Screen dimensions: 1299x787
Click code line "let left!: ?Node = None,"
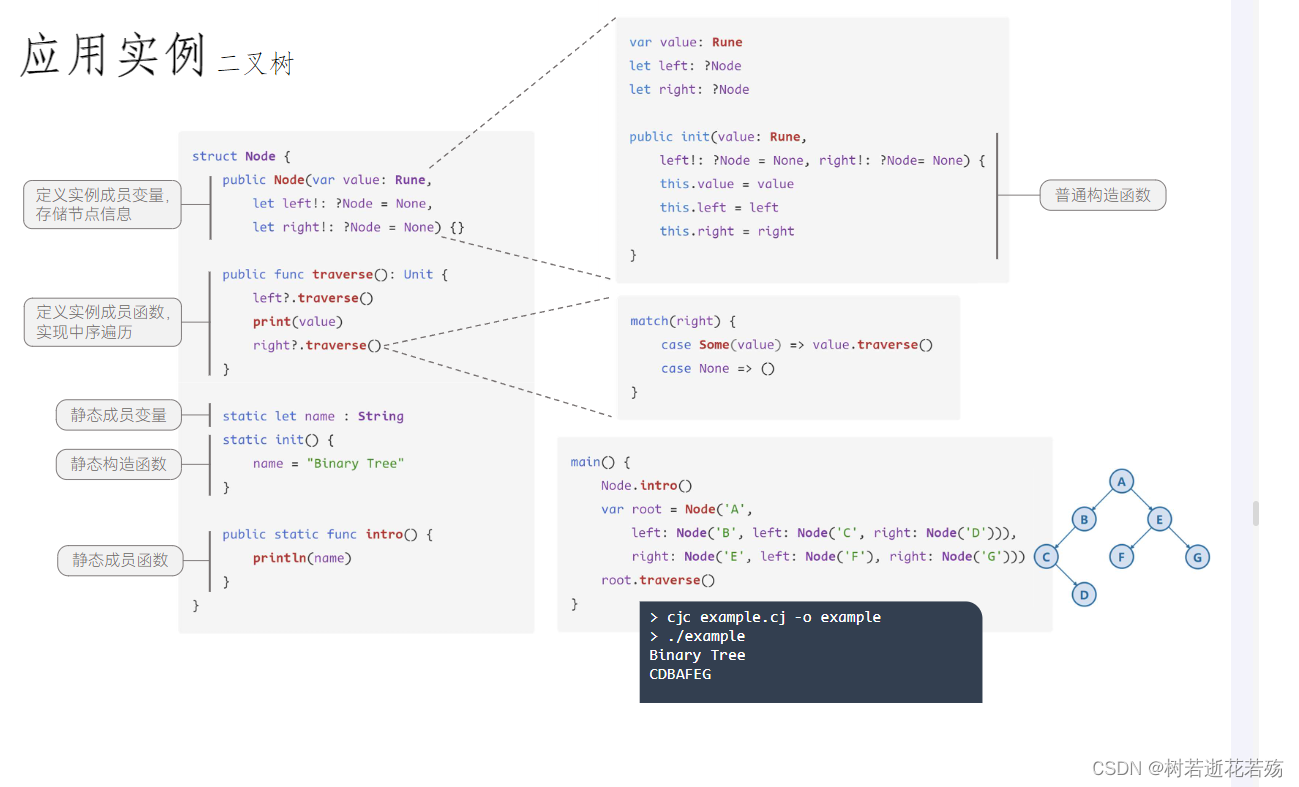click(342, 203)
